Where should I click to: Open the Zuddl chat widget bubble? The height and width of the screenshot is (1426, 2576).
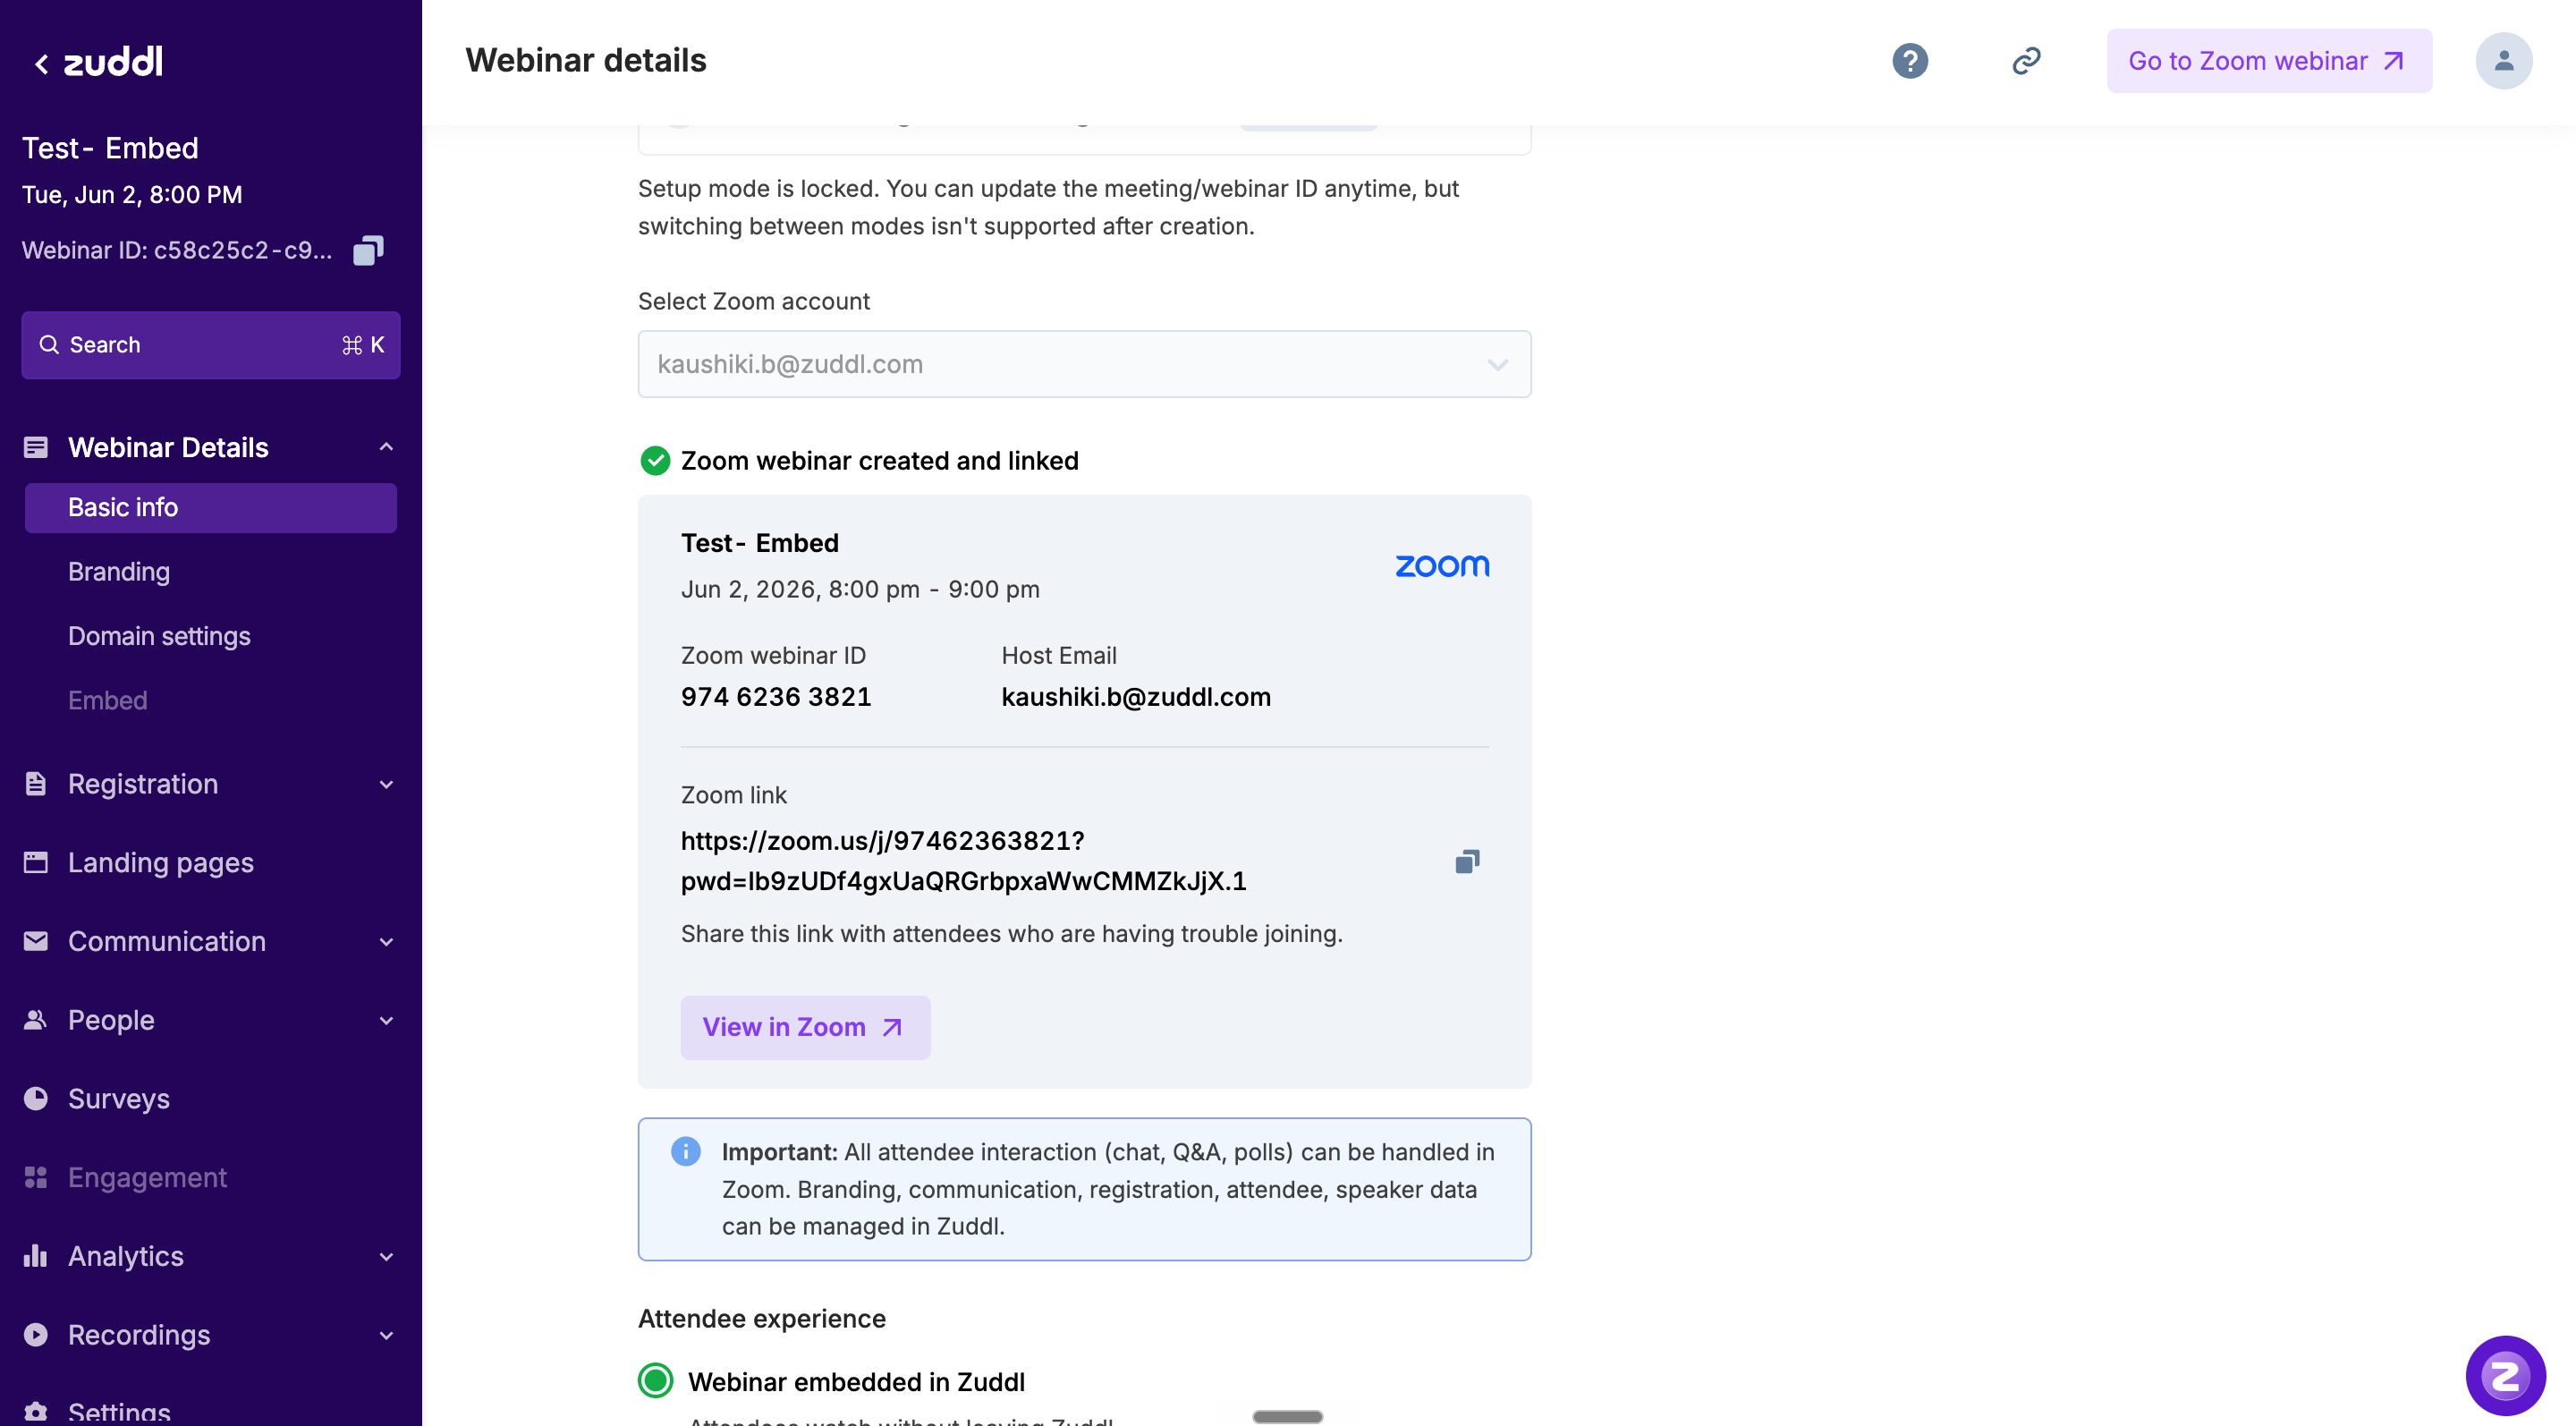point(2505,1375)
